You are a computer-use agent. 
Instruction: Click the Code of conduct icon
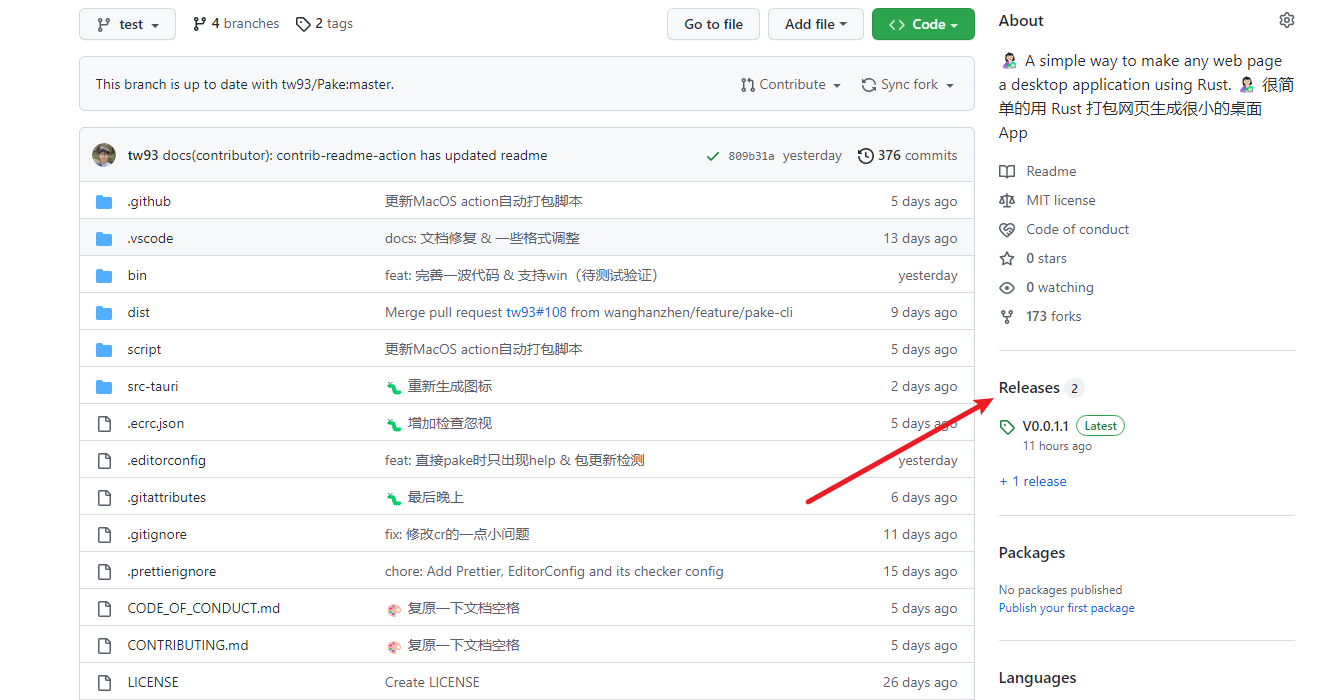[1007, 230]
